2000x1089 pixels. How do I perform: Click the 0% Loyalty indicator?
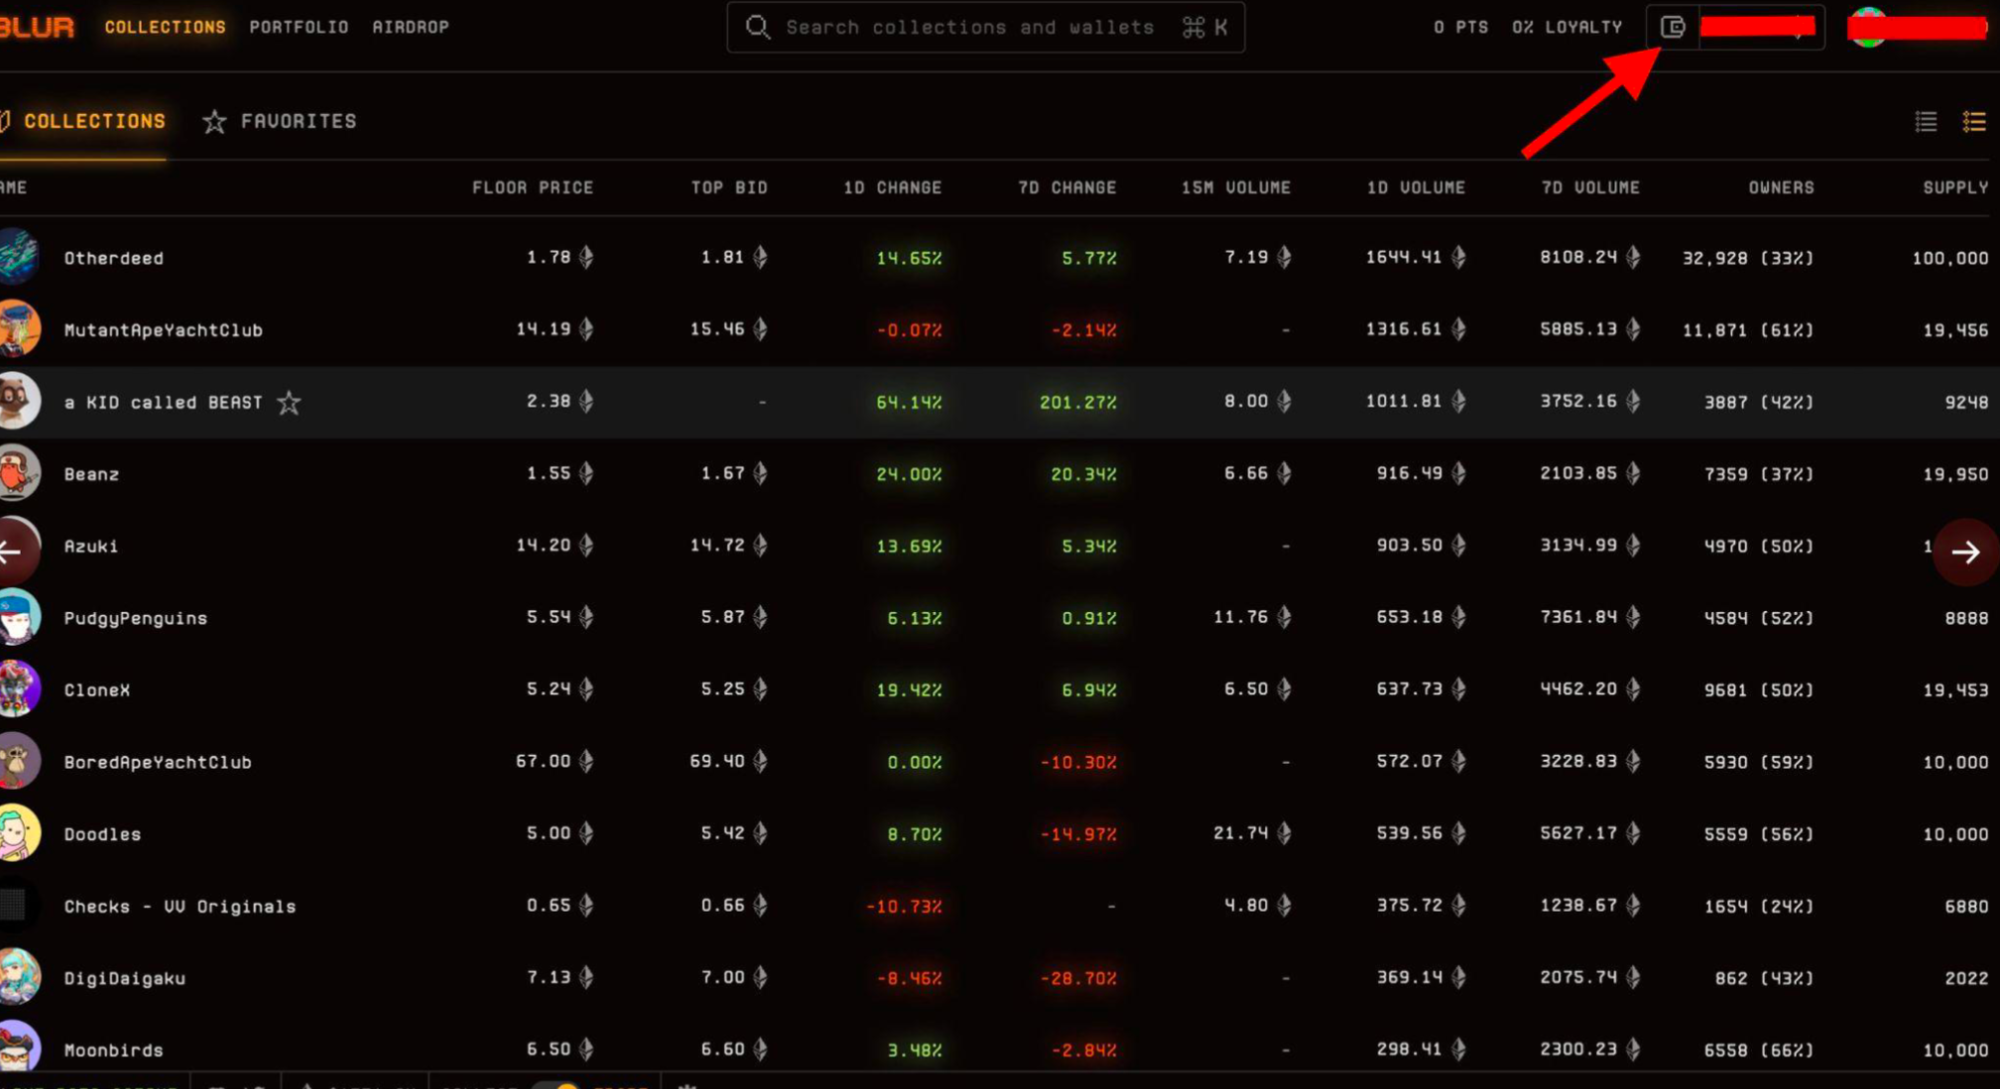click(1567, 27)
